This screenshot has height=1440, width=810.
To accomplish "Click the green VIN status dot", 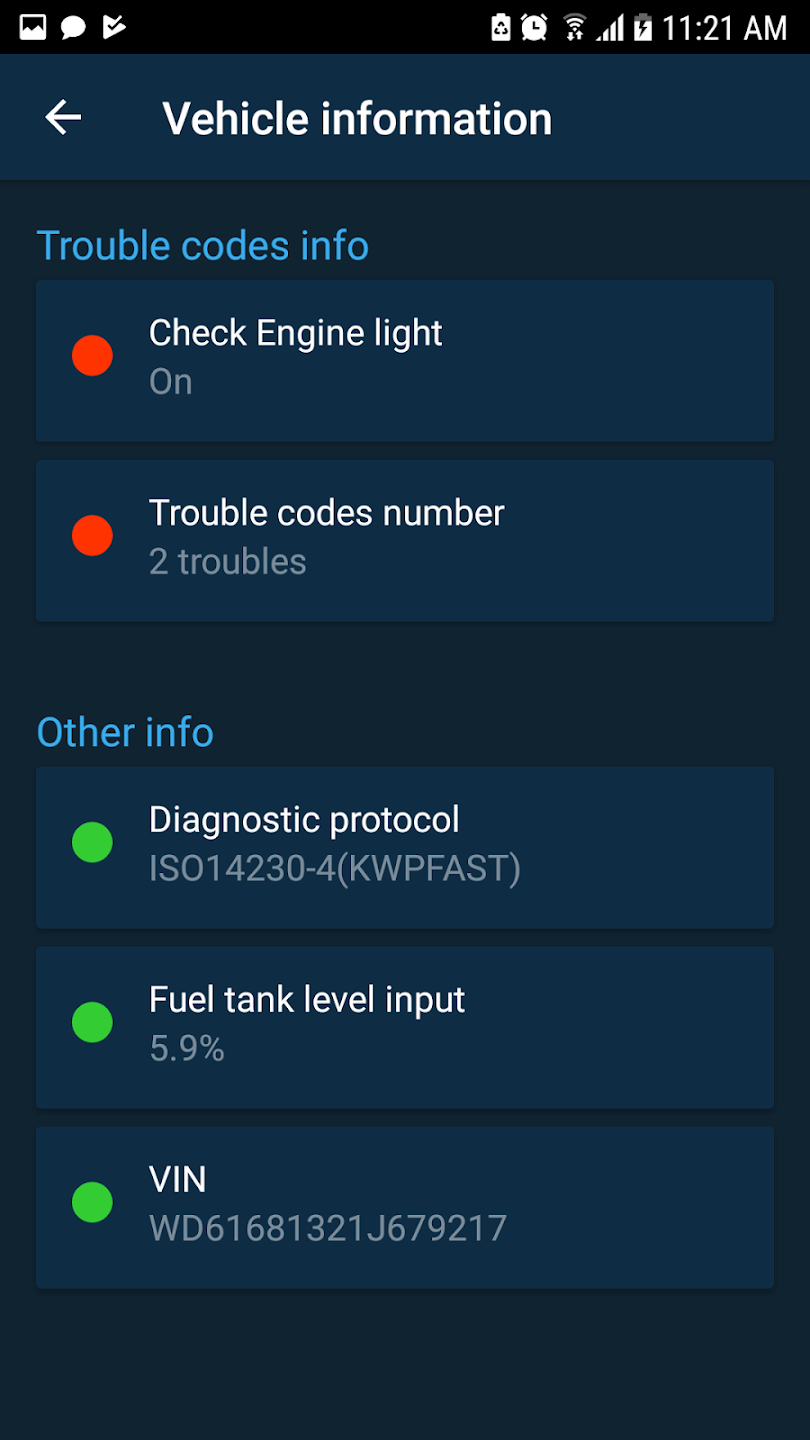I will point(92,1203).
